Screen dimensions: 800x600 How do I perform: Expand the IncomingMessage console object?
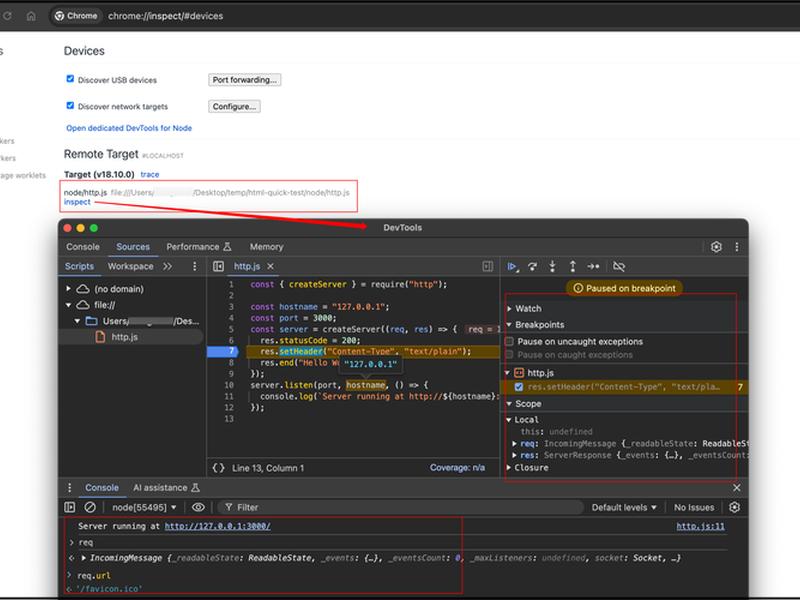pyautogui.click(x=83, y=558)
